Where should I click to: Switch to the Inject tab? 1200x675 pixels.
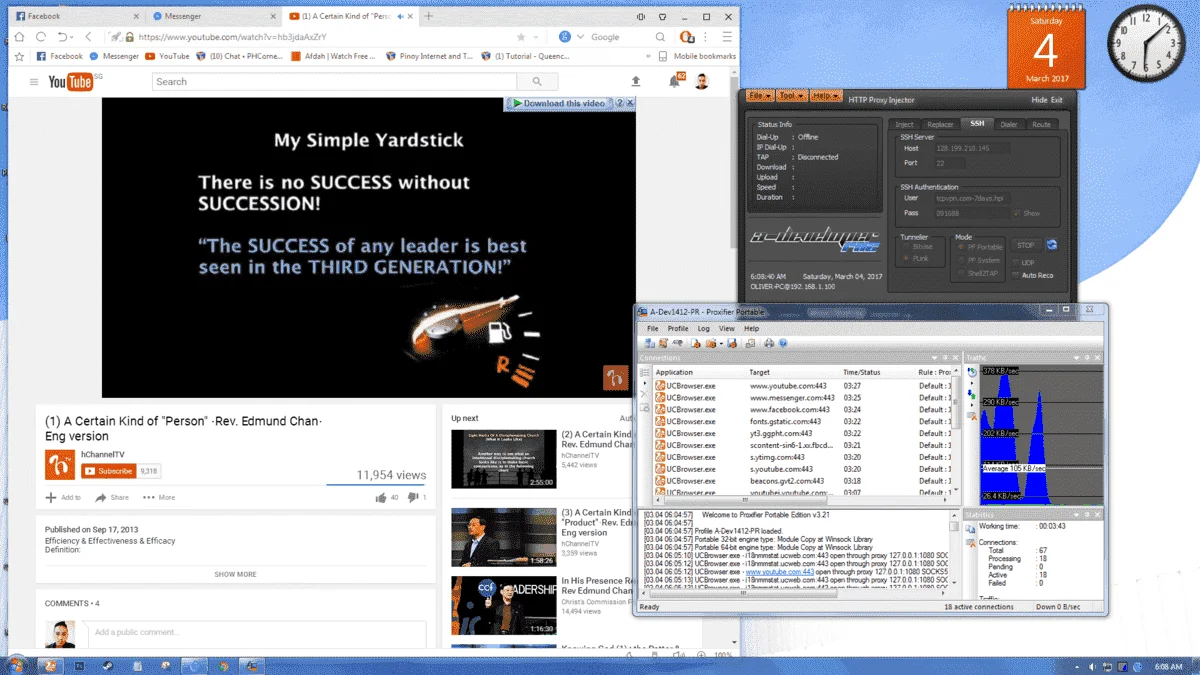click(904, 124)
